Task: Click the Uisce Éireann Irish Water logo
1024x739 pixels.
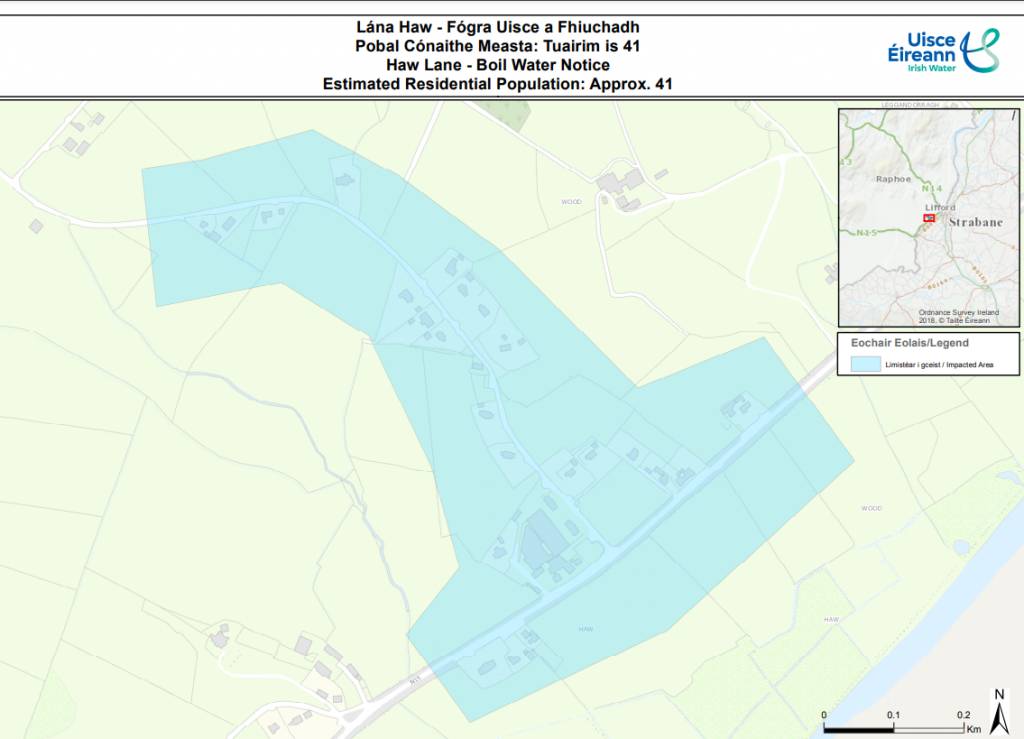Action: [x=942, y=50]
